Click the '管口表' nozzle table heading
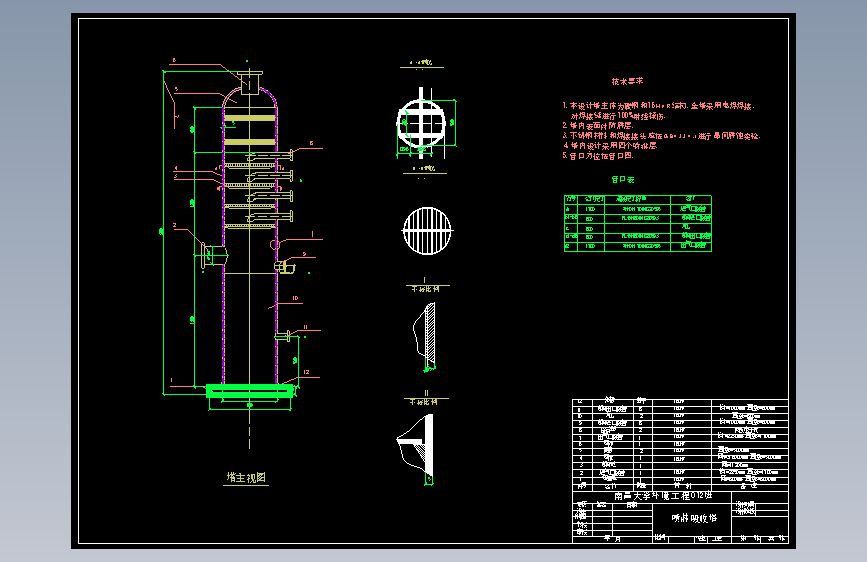This screenshot has width=867, height=562. 623,180
